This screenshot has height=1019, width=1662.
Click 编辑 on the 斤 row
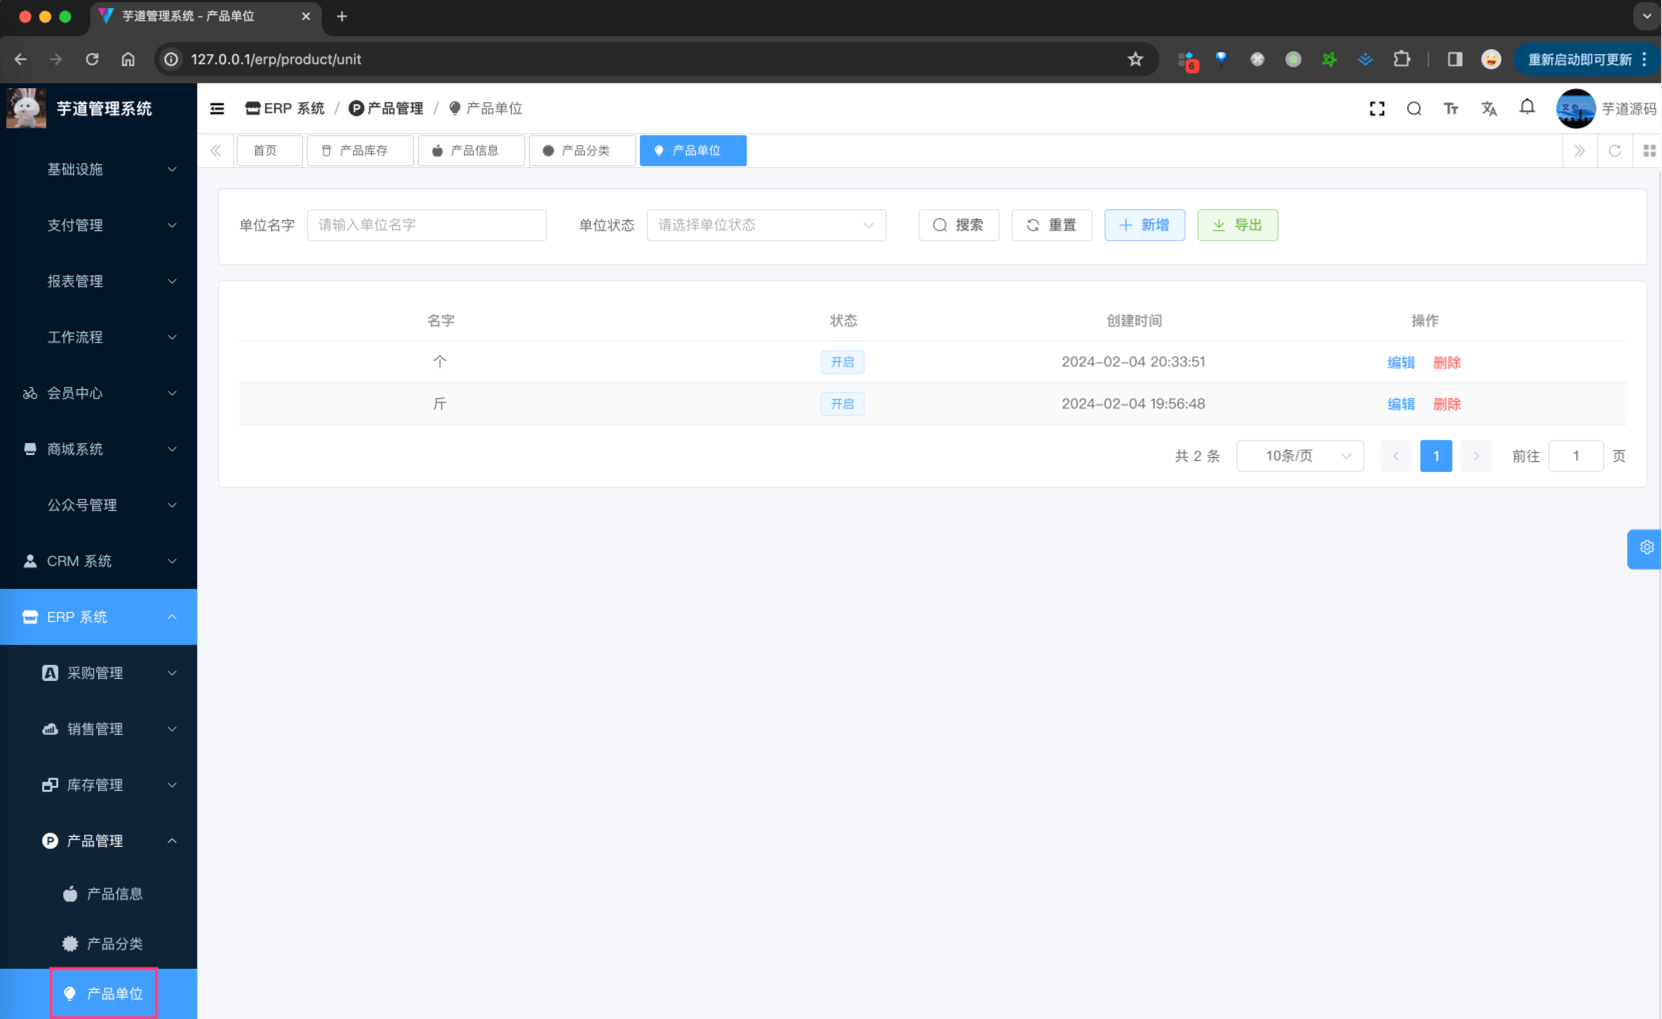pos(1400,403)
